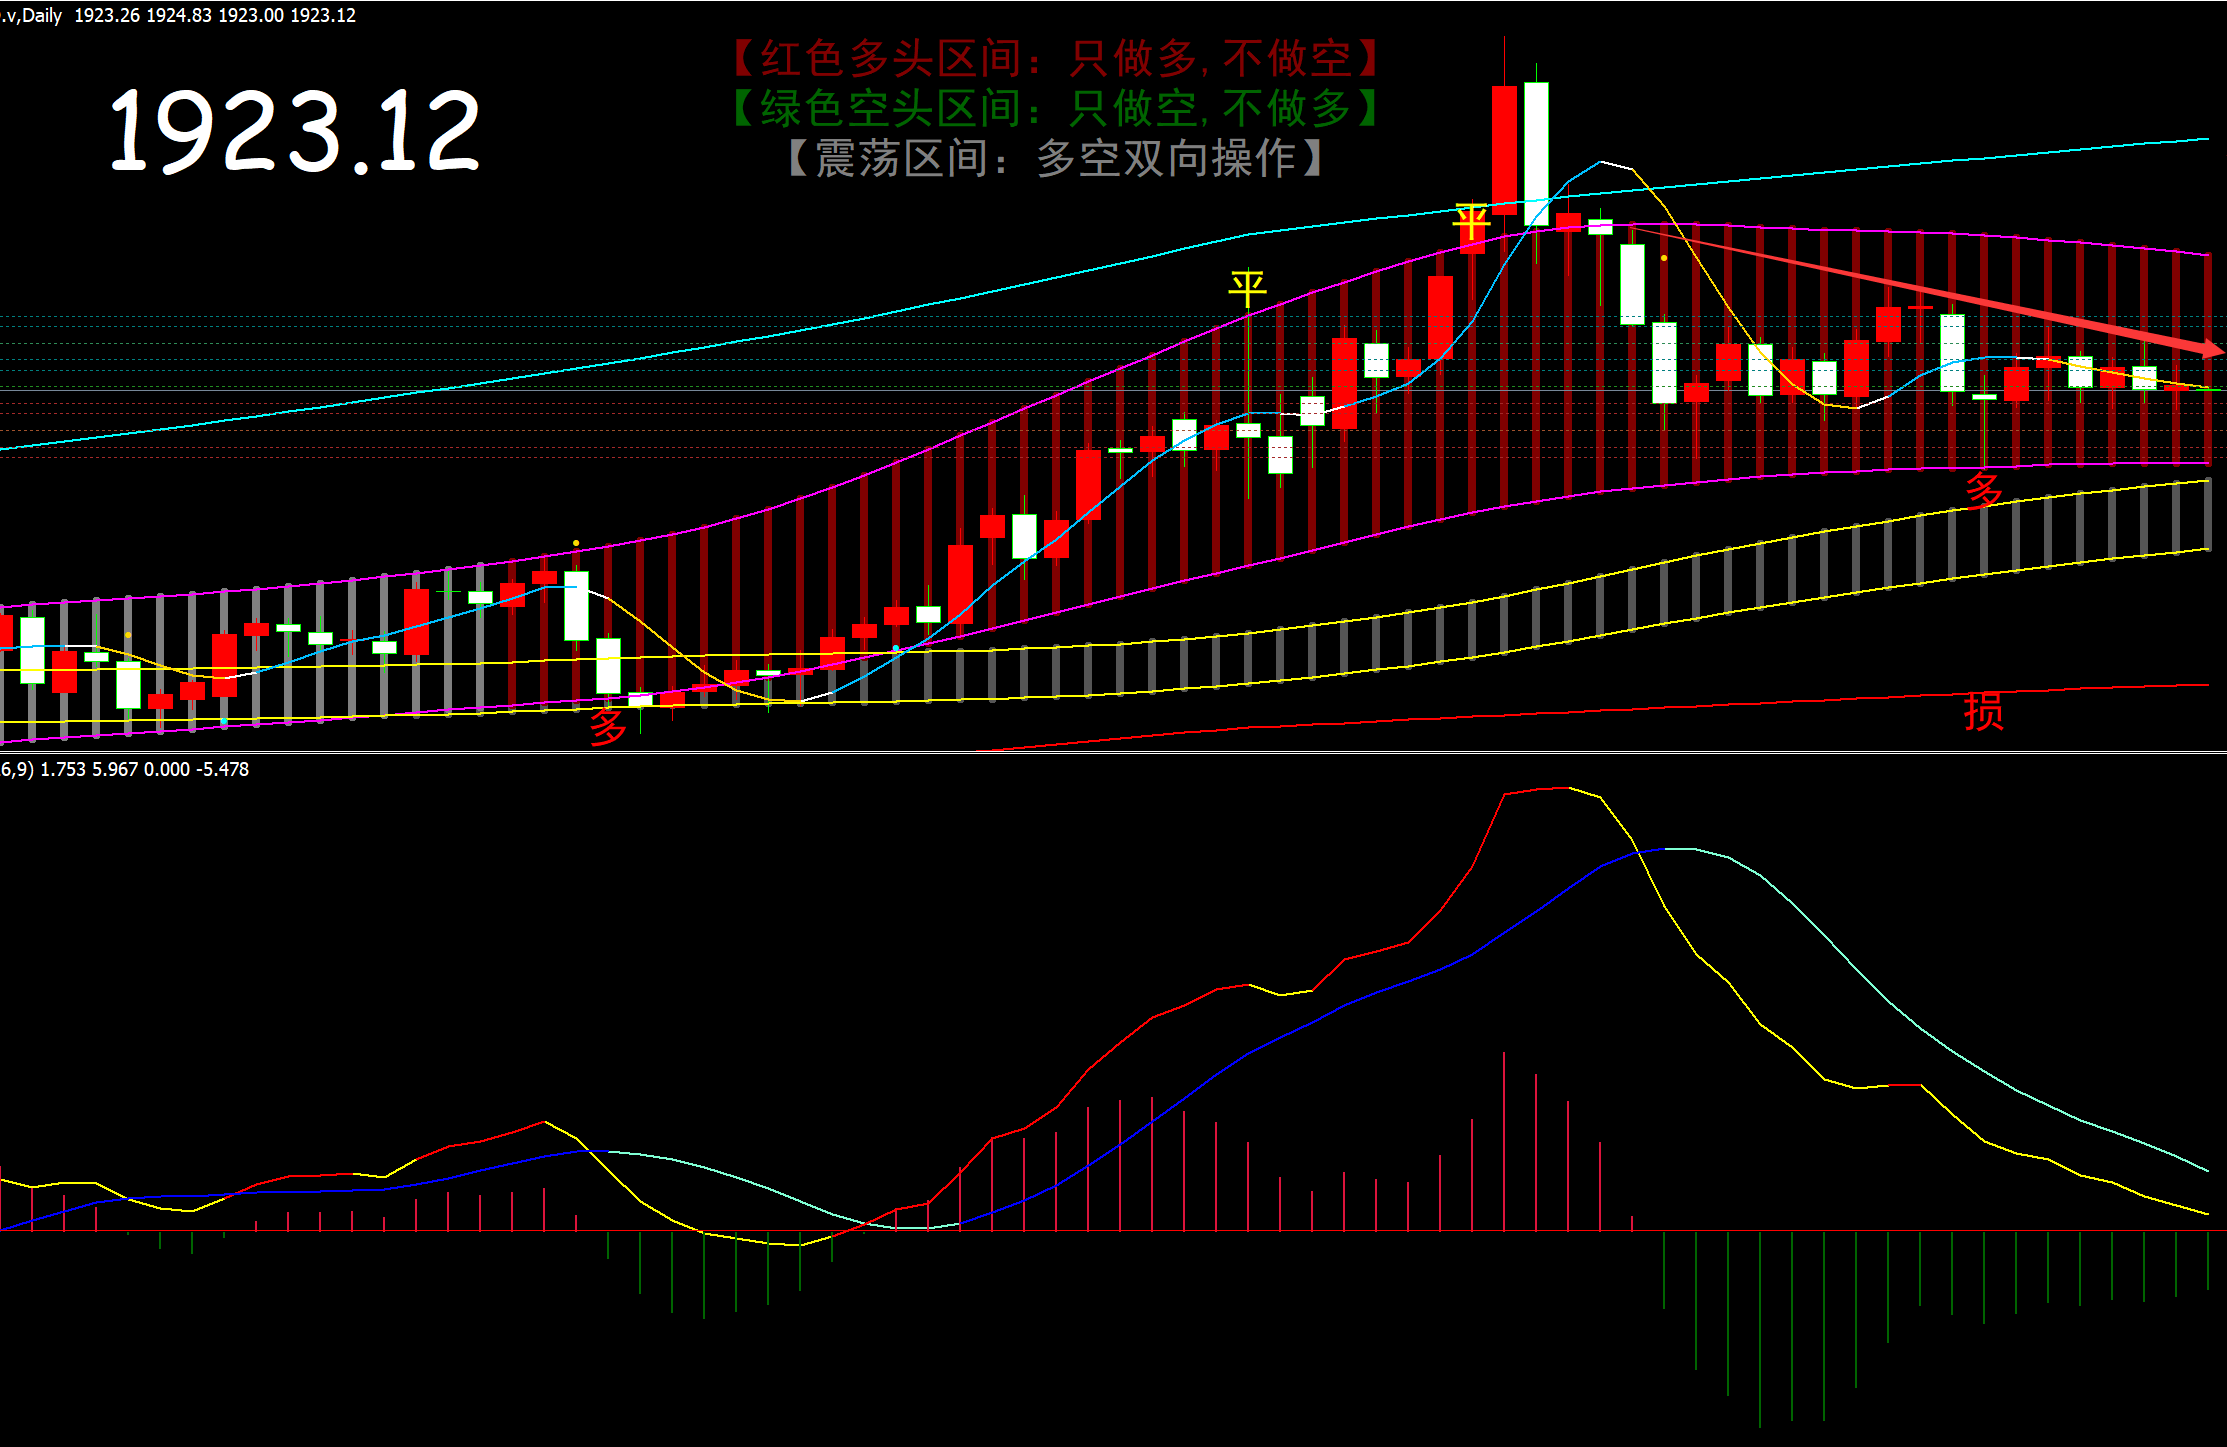Click the upper yellow 平 marker near the peak
The height and width of the screenshot is (1447, 2227).
(x=1472, y=221)
